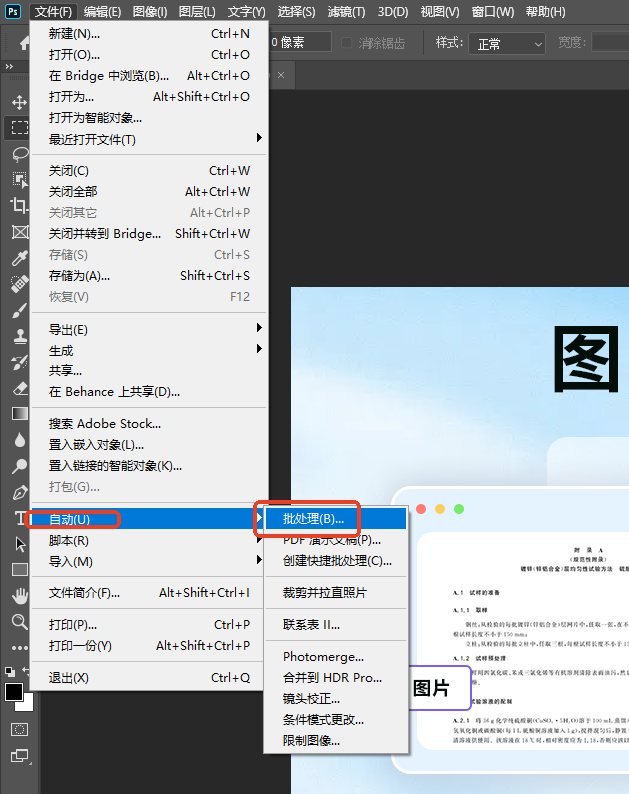Image resolution: width=629 pixels, height=794 pixels.
Task: Close the open document tab
Action: 281,75
